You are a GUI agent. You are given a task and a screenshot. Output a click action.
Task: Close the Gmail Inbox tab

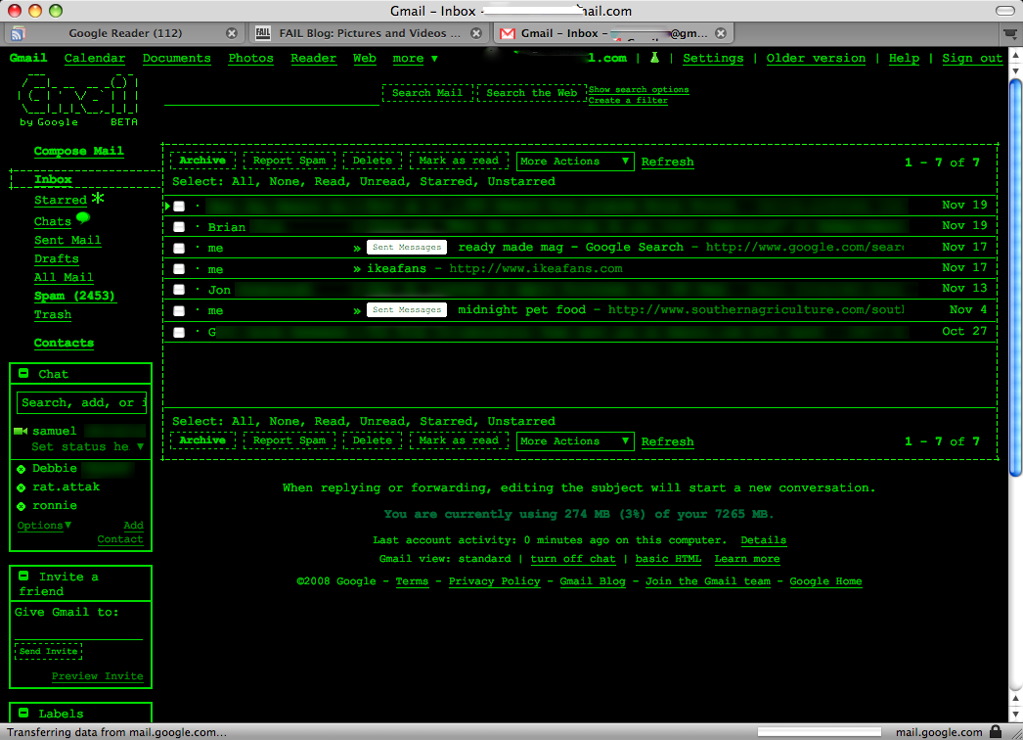tap(720, 33)
